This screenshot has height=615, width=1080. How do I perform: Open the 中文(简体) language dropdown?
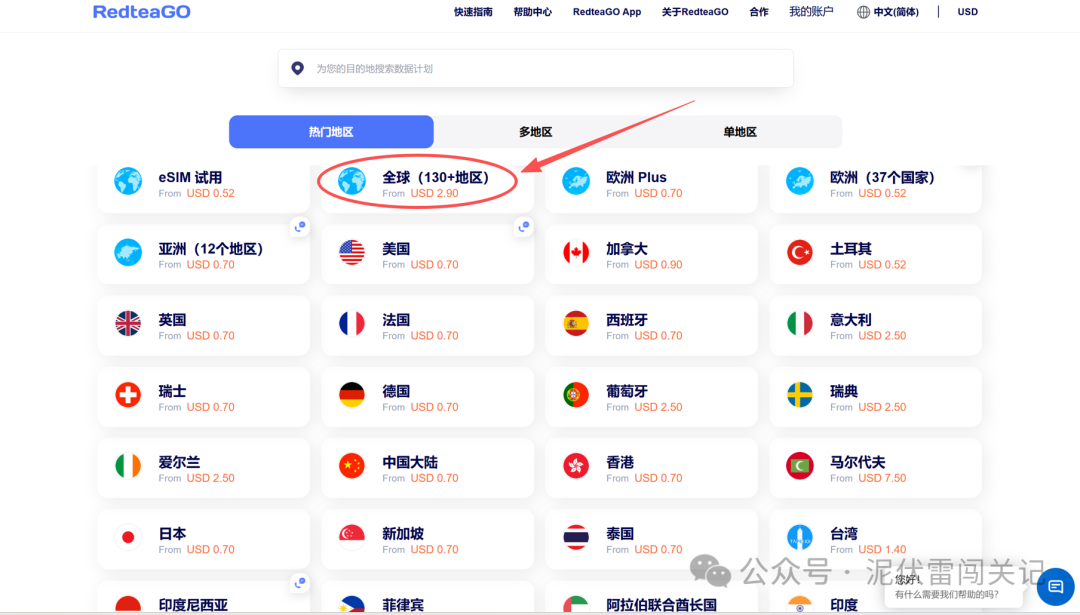click(x=895, y=11)
